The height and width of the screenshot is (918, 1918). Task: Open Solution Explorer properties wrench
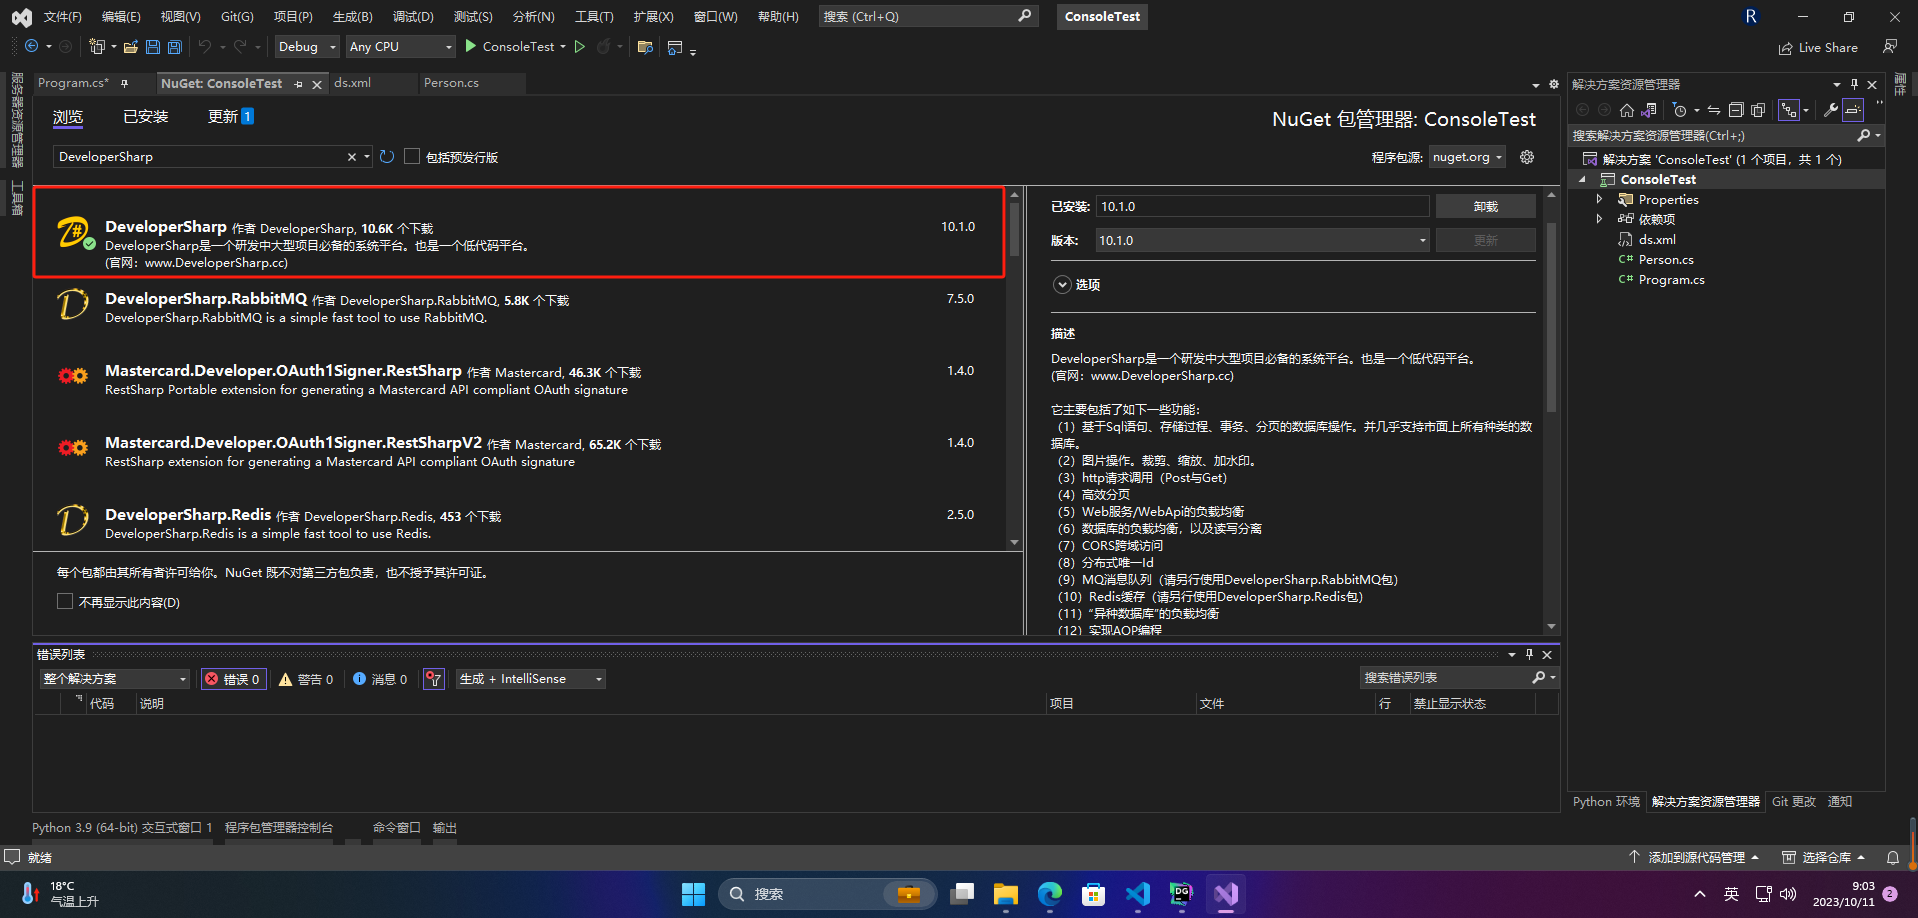pyautogui.click(x=1831, y=110)
